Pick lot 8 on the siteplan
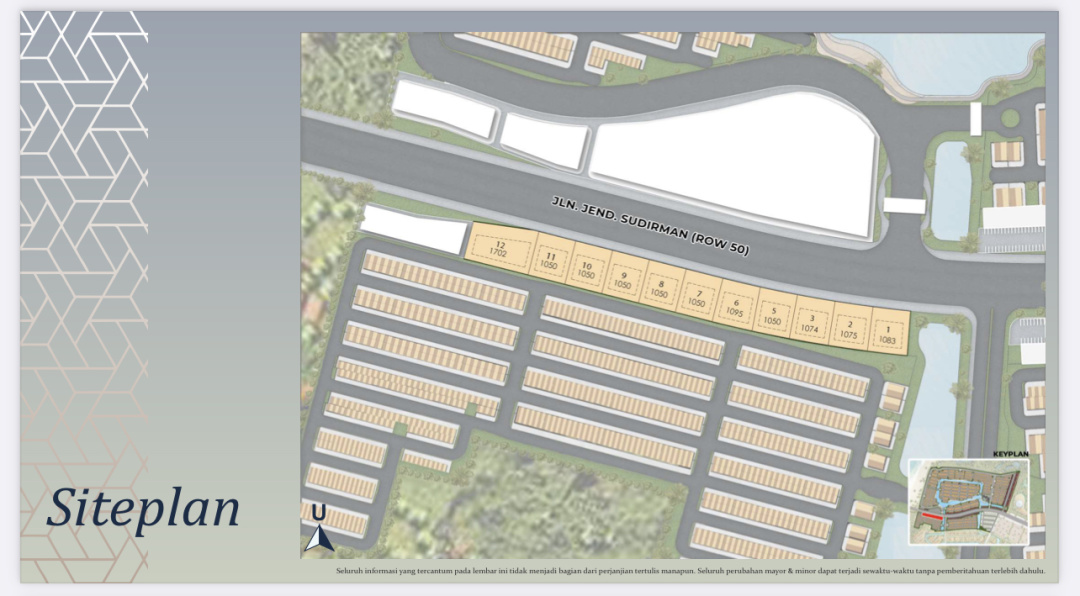Screen dimensions: 1080x596 660,289
